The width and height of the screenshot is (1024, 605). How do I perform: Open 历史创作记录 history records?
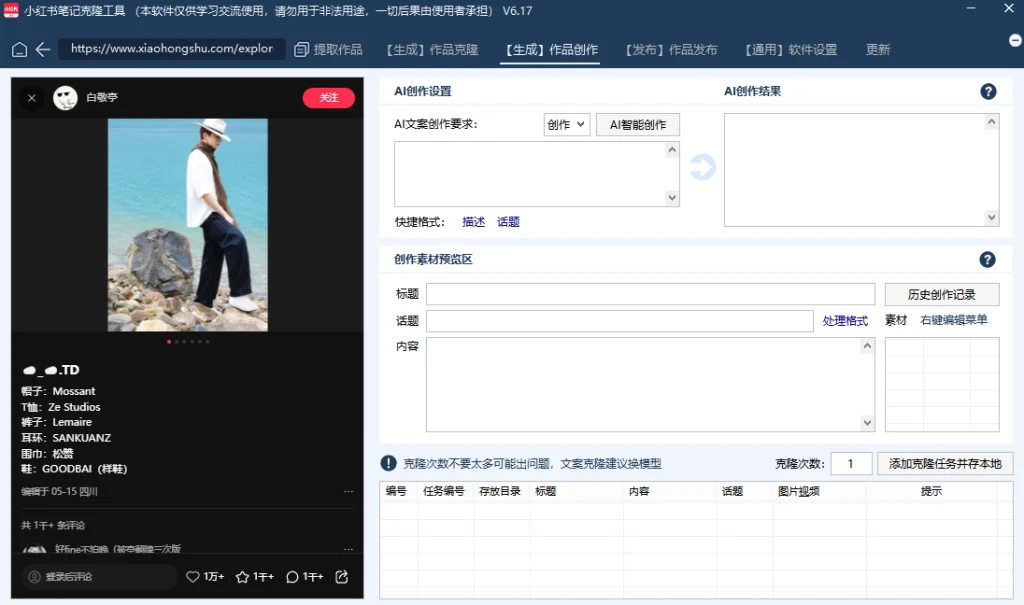tap(942, 295)
